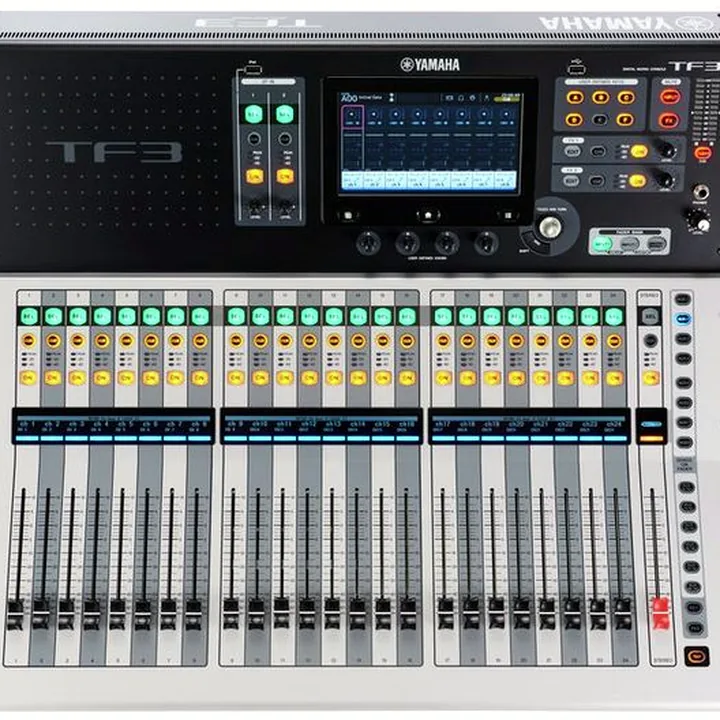Toggle channel 16 yellow ON key
Screen dimensions: 720x720
407,378
